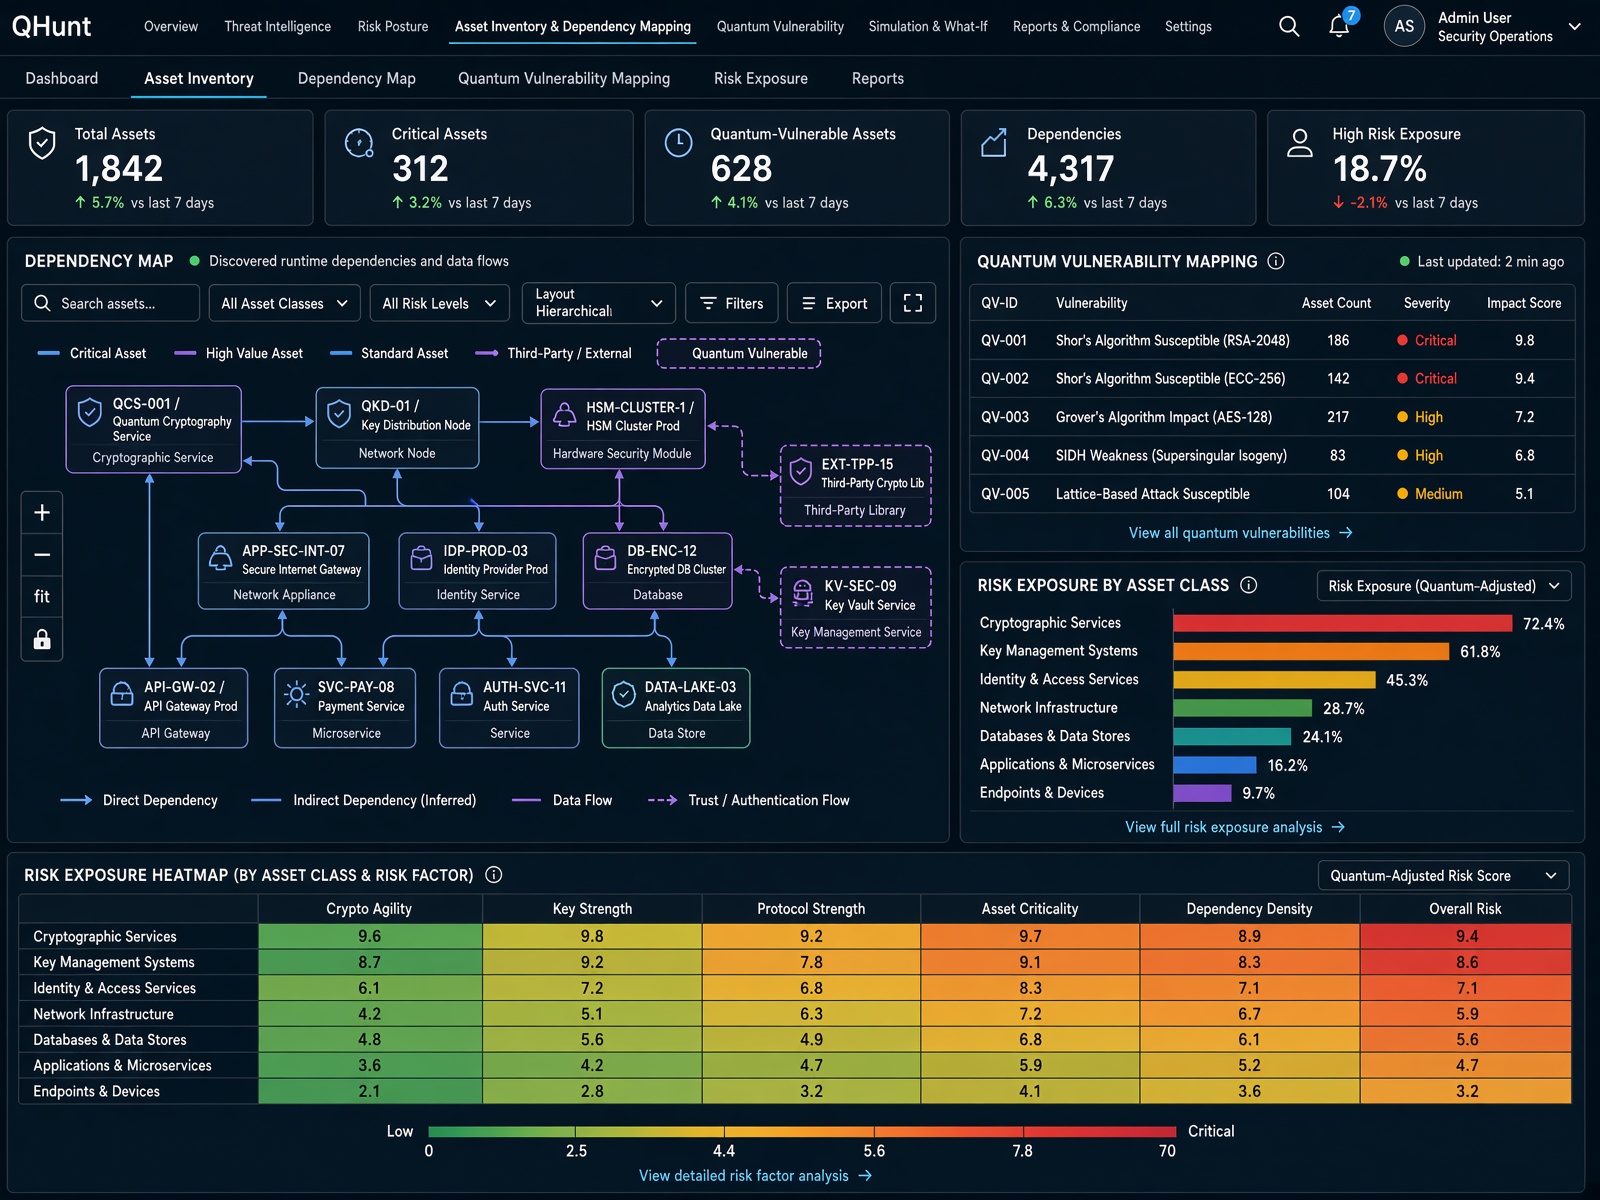
Task: Select the AUTH-SVC-11 lock icon
Action: tap(462, 694)
